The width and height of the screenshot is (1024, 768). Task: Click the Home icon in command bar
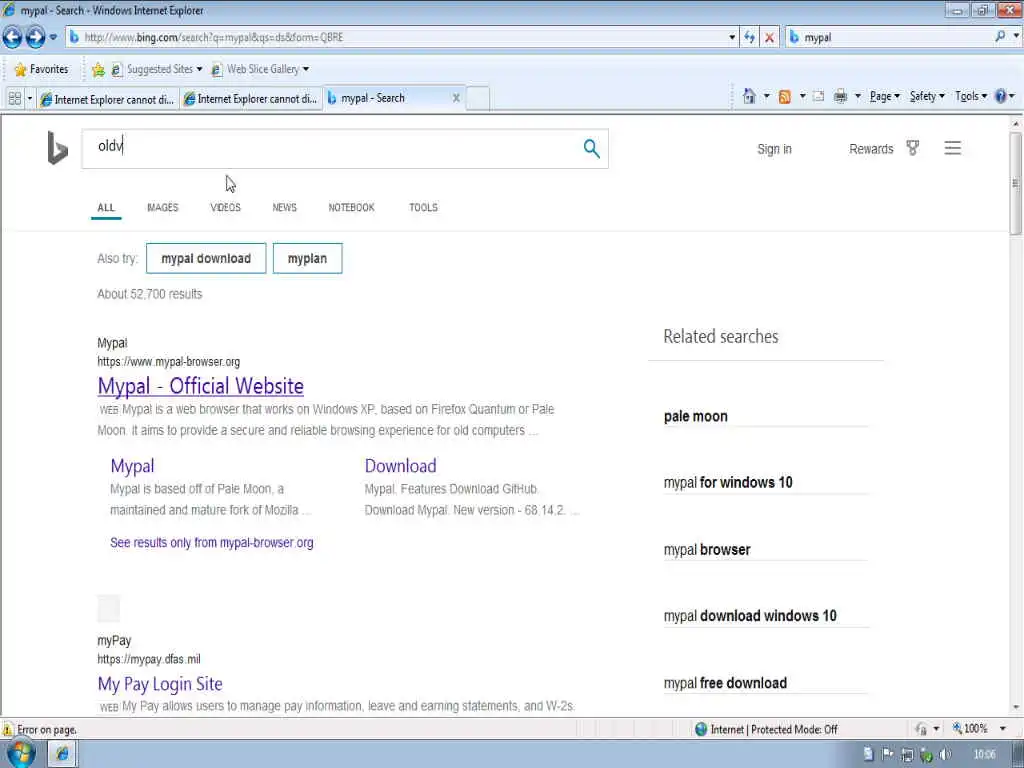click(x=749, y=97)
